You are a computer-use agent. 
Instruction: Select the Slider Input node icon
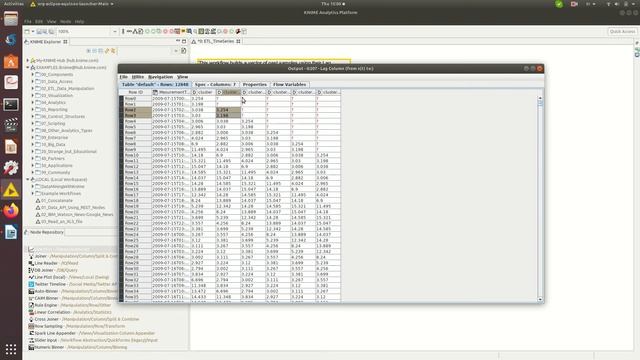click(x=31, y=340)
